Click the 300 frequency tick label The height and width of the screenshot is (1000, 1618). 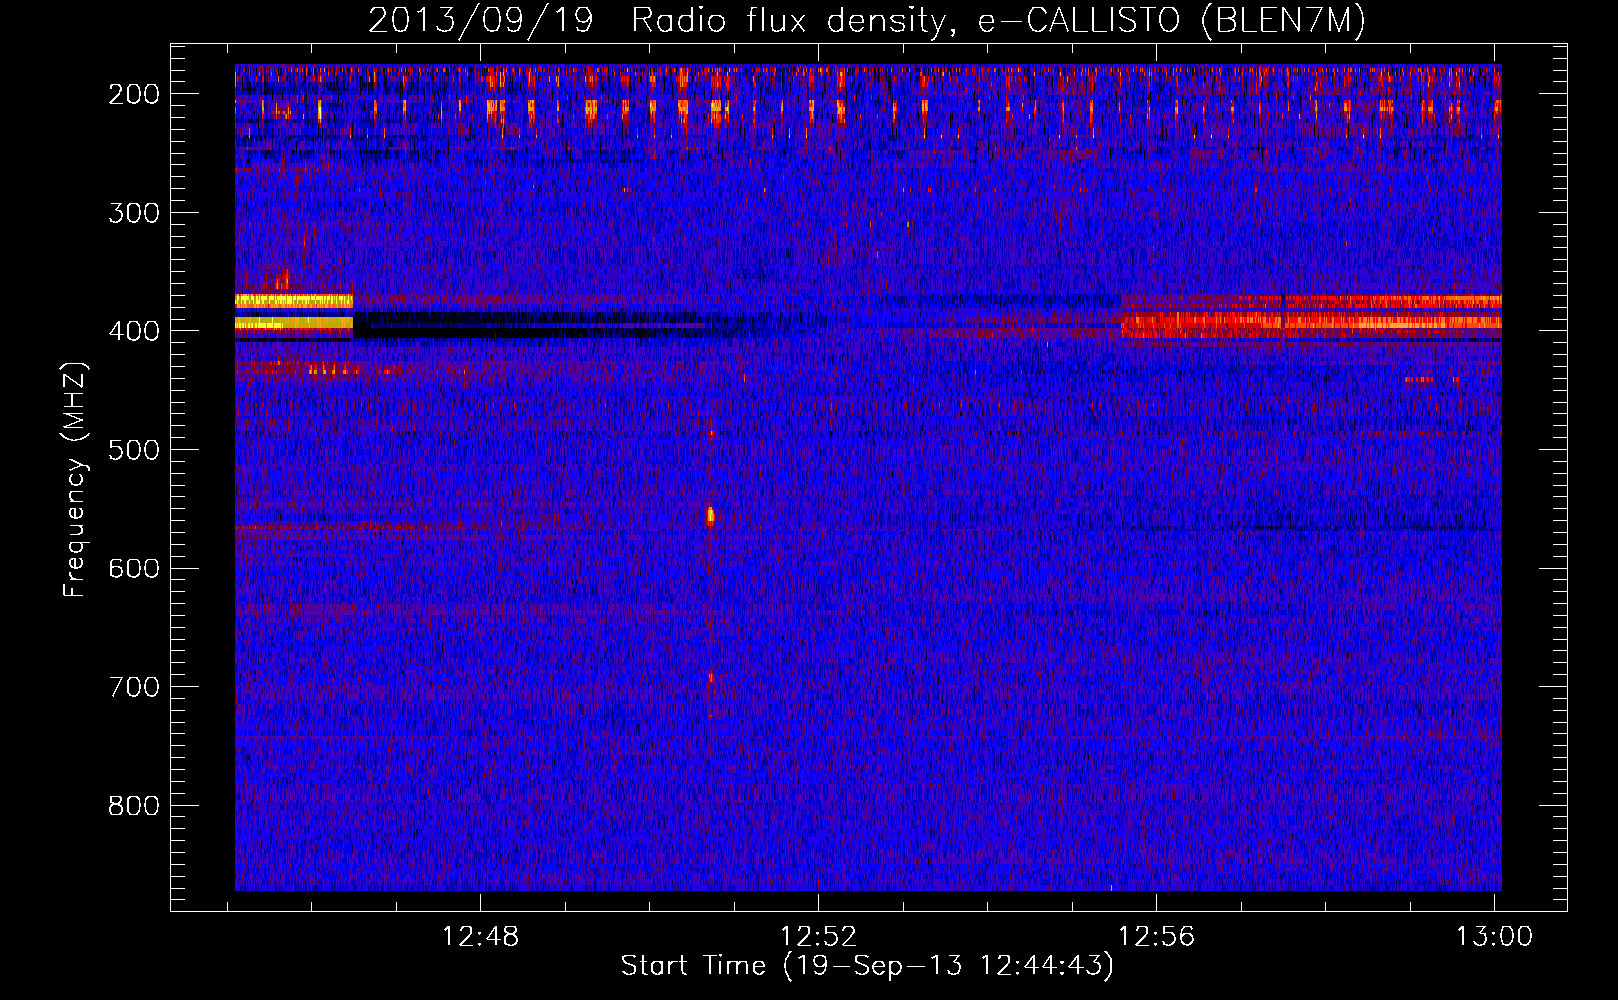[x=134, y=212]
